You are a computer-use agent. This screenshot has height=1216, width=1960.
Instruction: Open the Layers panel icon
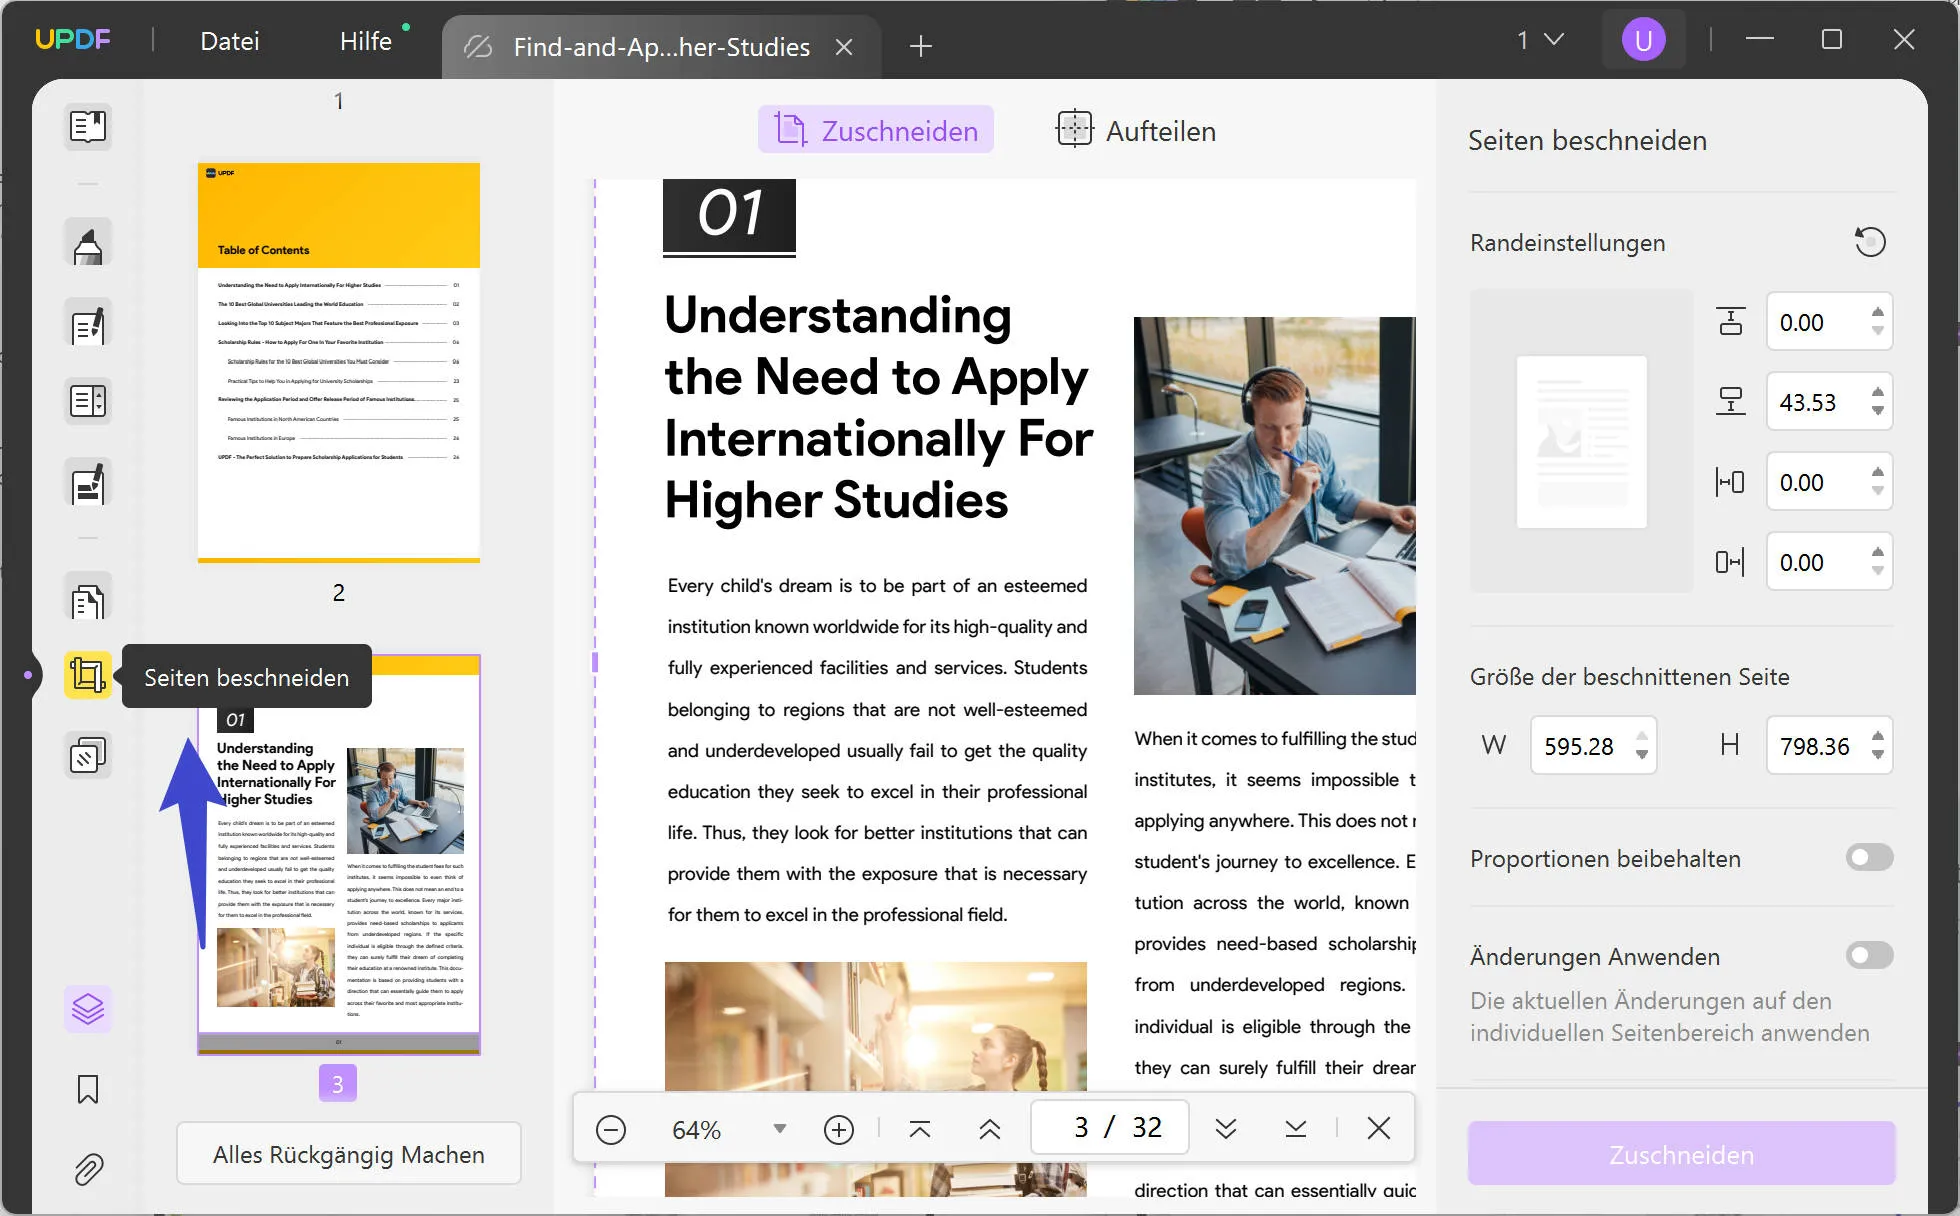point(88,1009)
